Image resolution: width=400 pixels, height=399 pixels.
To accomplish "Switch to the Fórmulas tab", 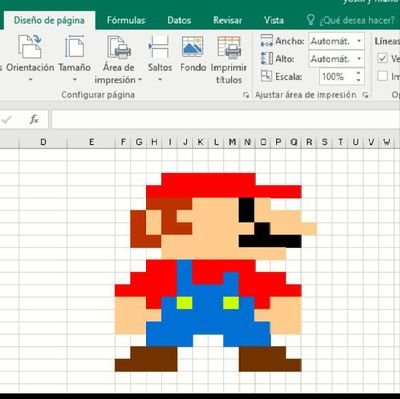I will [x=126, y=20].
